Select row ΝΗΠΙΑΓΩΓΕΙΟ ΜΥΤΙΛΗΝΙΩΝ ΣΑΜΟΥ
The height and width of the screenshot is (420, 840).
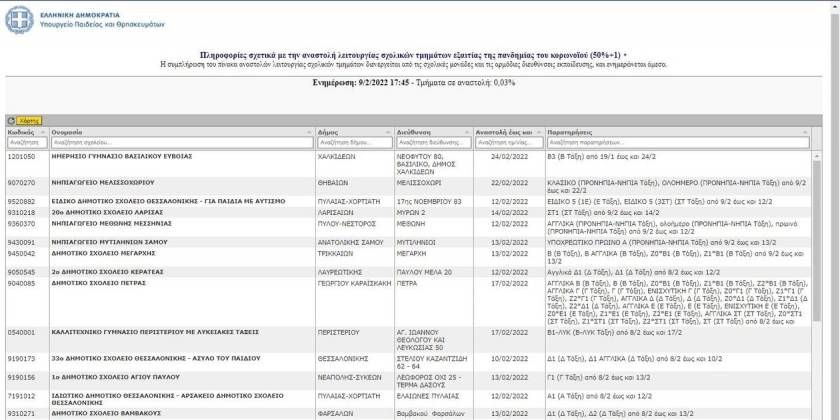click(x=408, y=243)
